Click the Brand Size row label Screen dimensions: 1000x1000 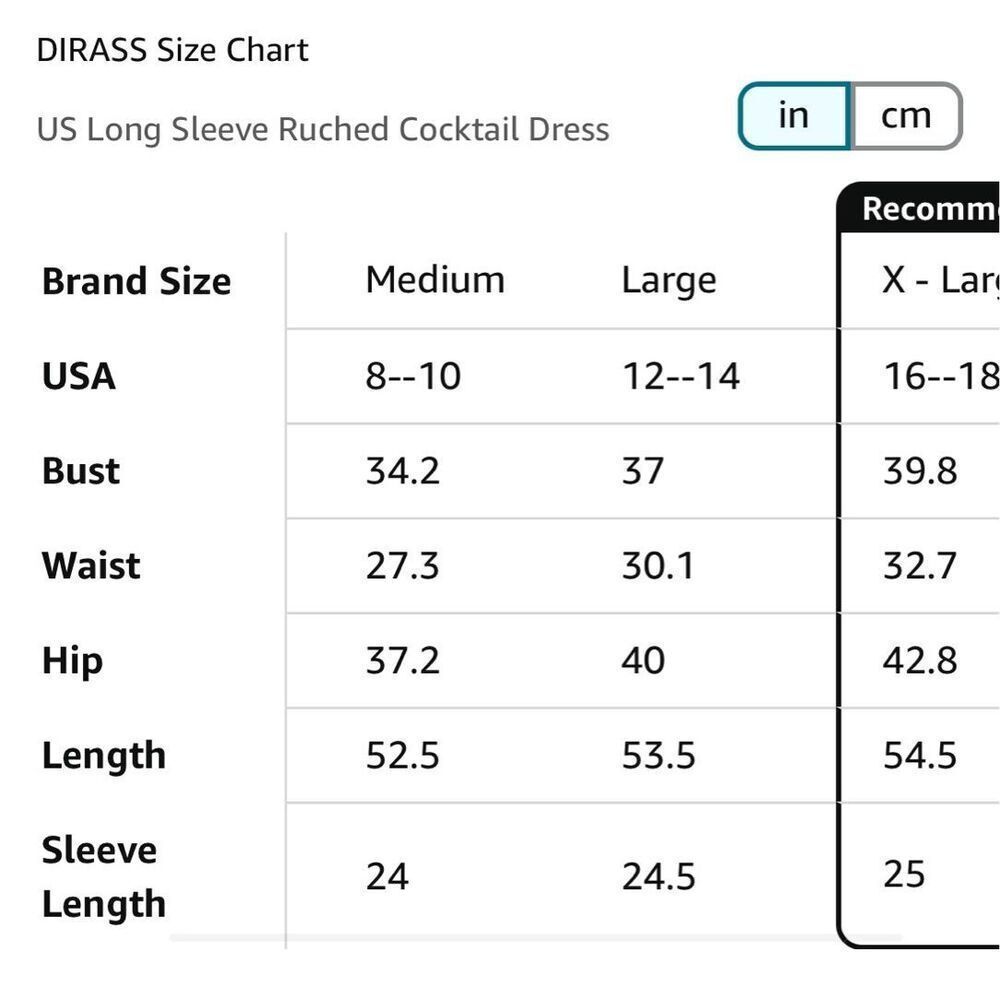[x=136, y=282]
